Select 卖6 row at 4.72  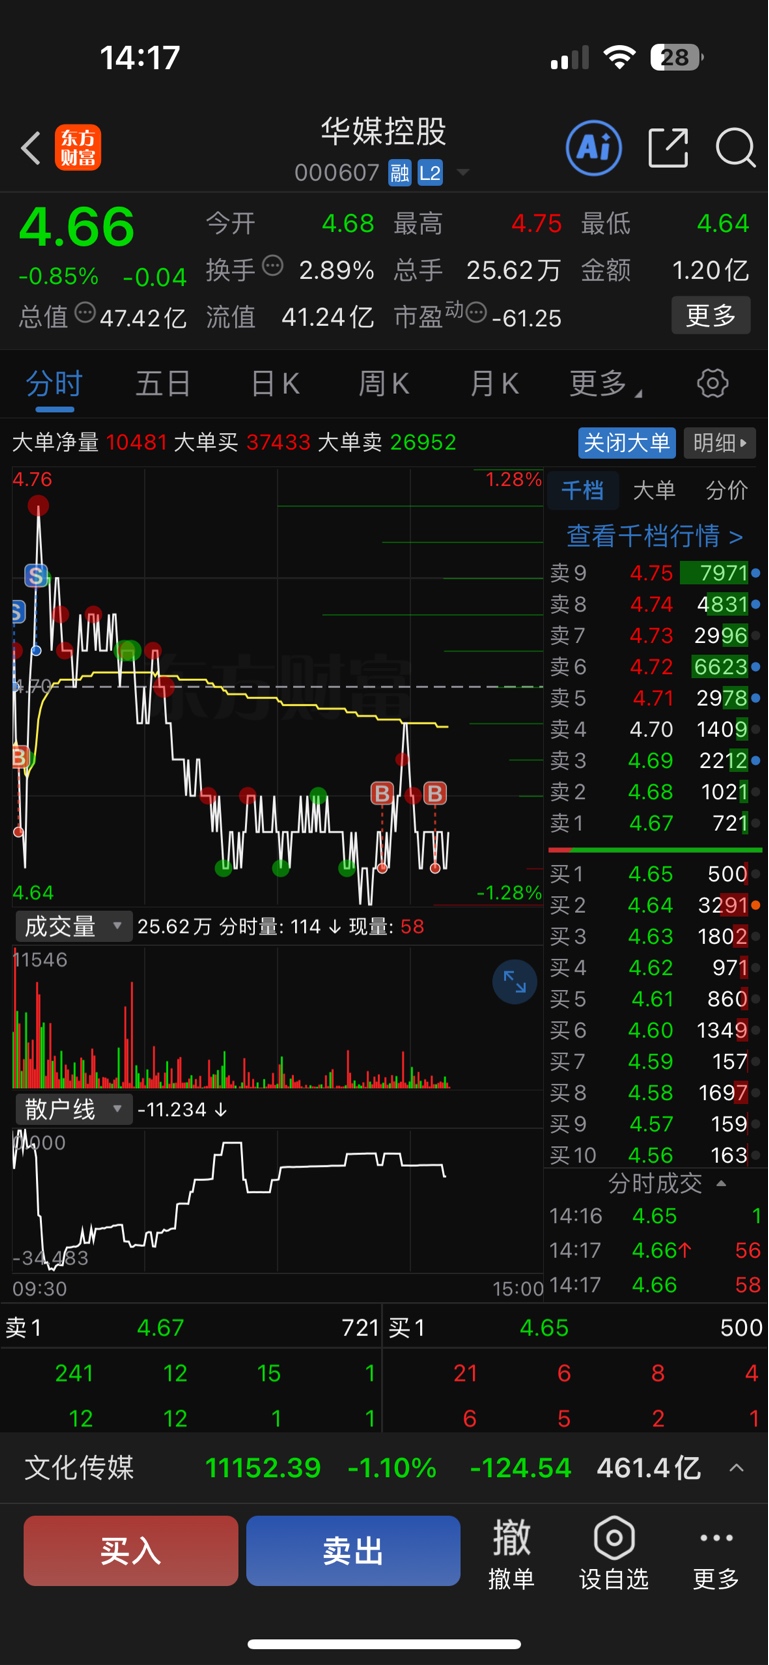pyautogui.click(x=655, y=666)
